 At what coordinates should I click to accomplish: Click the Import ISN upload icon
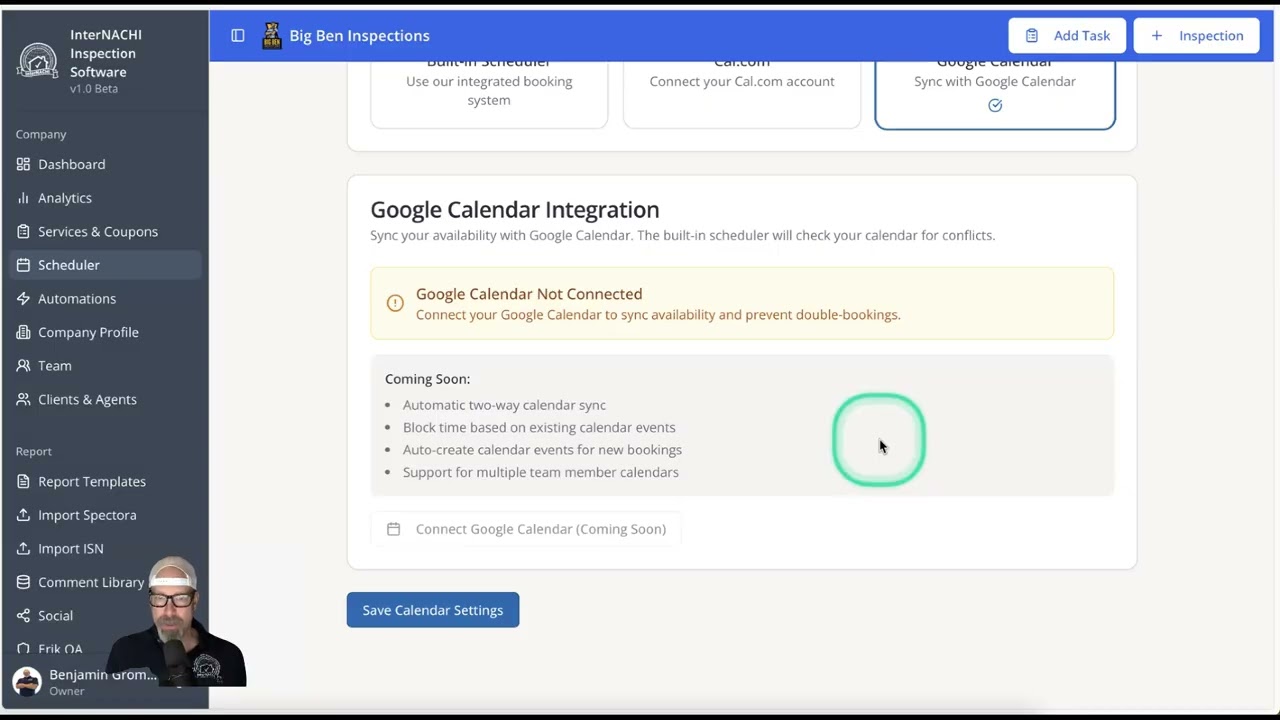point(23,548)
